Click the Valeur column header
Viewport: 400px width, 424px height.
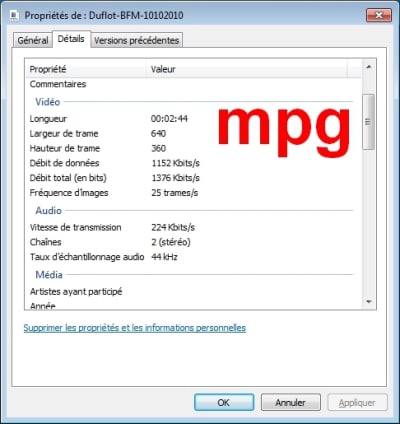(x=247, y=69)
